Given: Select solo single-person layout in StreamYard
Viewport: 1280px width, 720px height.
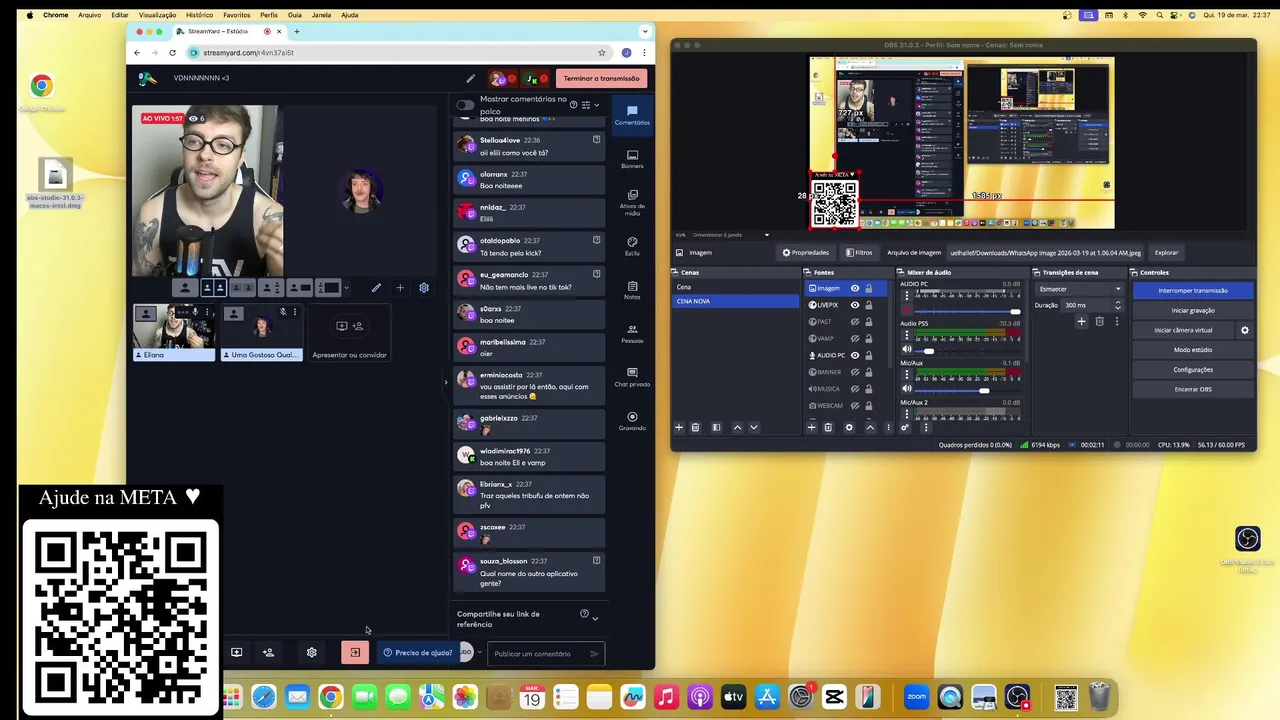Looking at the screenshot, I should click(185, 288).
